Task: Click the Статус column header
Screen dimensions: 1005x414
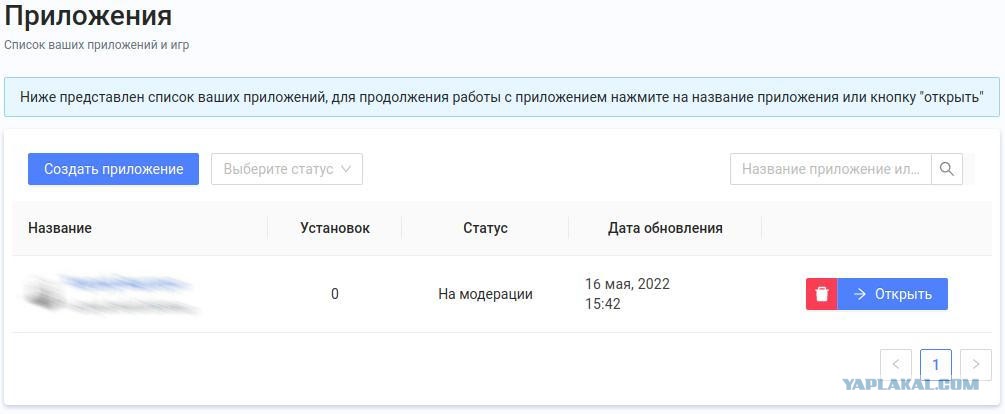Action: [x=485, y=228]
